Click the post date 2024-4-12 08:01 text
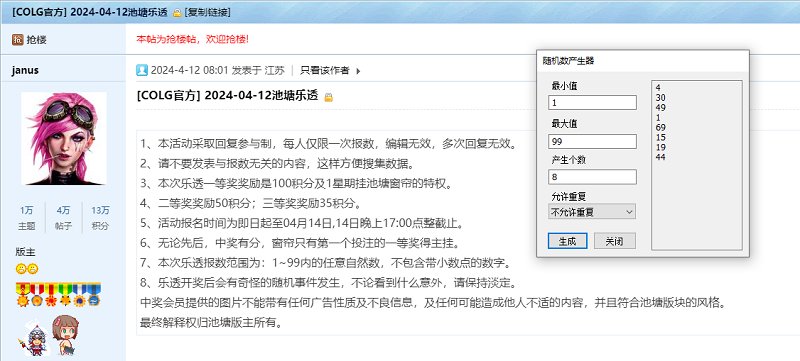 [189, 71]
